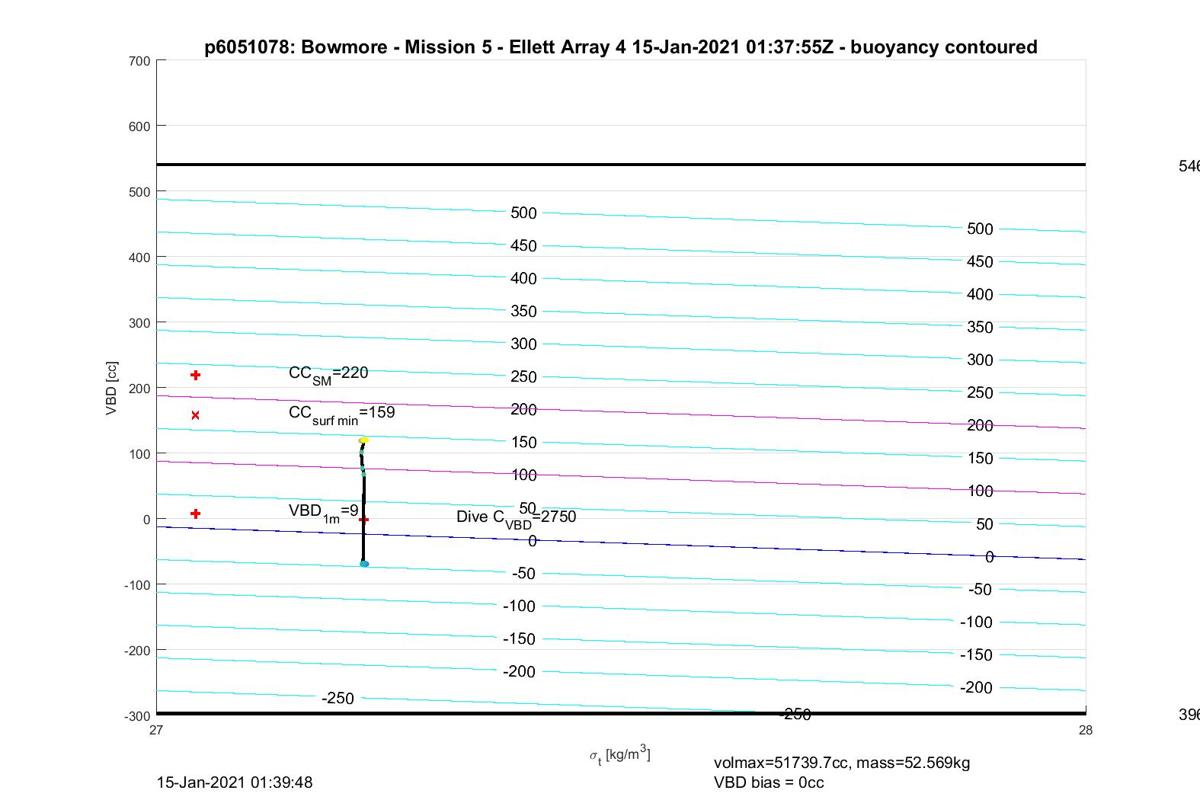The height and width of the screenshot is (804, 1200).
Task: Click the thick black horizontal line near VBD 540
Action: coord(621,164)
